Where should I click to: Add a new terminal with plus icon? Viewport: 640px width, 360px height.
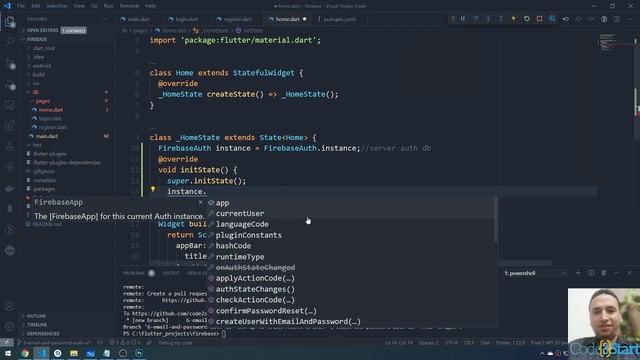578,273
